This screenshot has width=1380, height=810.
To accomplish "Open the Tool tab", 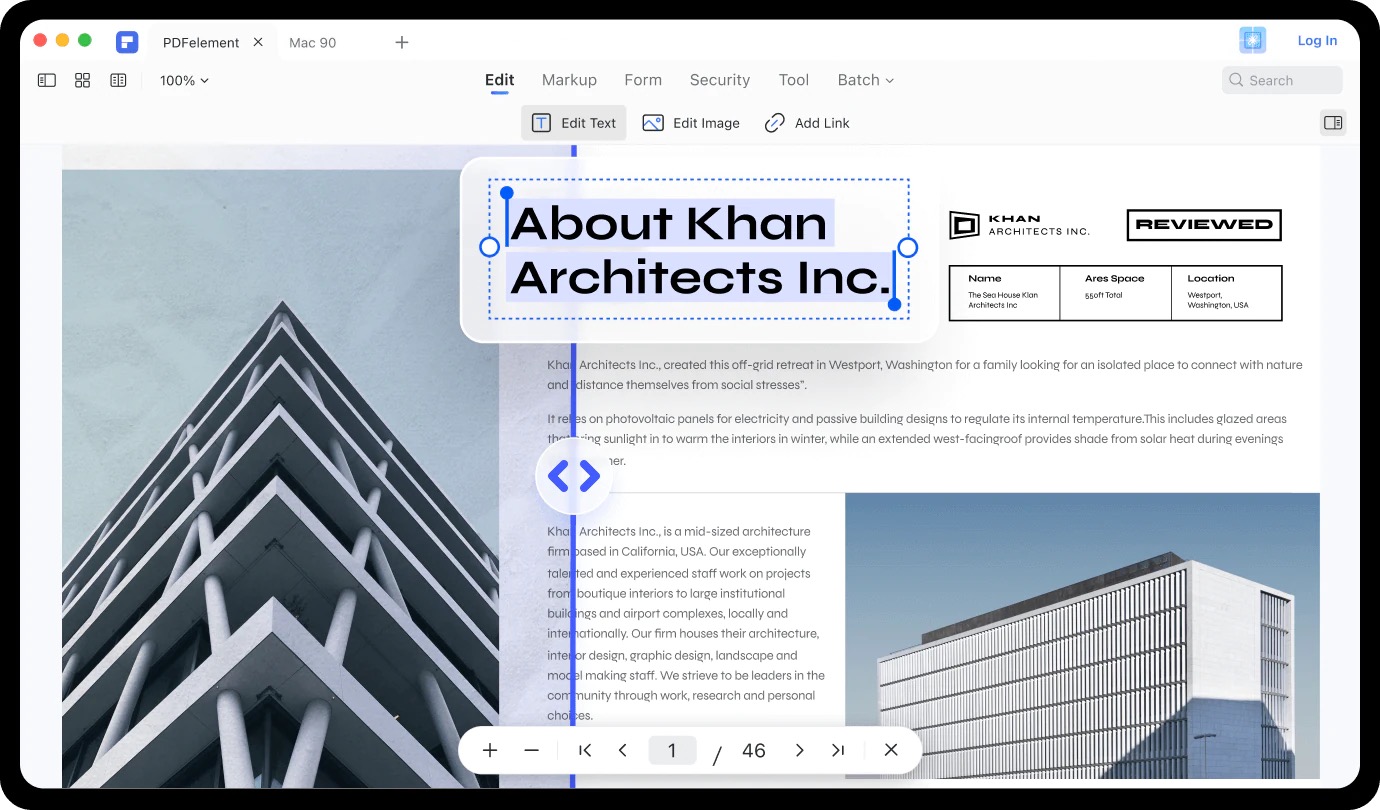I will (x=794, y=80).
